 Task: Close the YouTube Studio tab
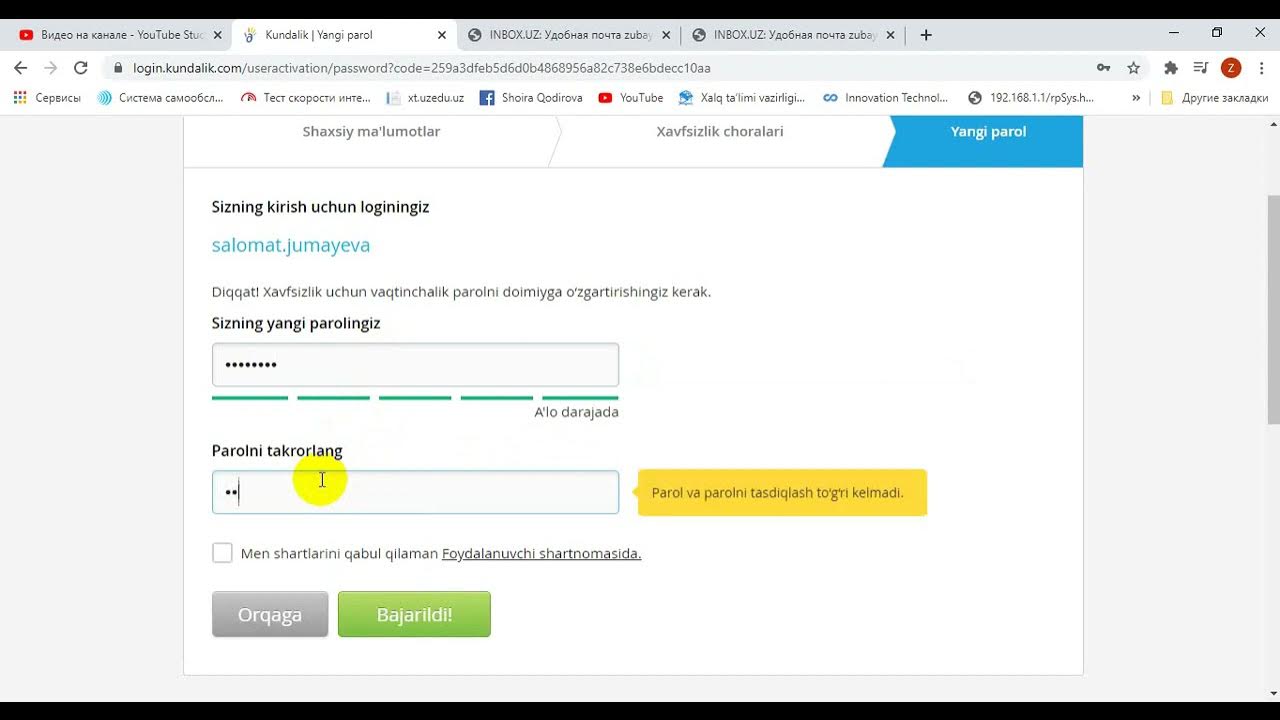pyautogui.click(x=218, y=35)
